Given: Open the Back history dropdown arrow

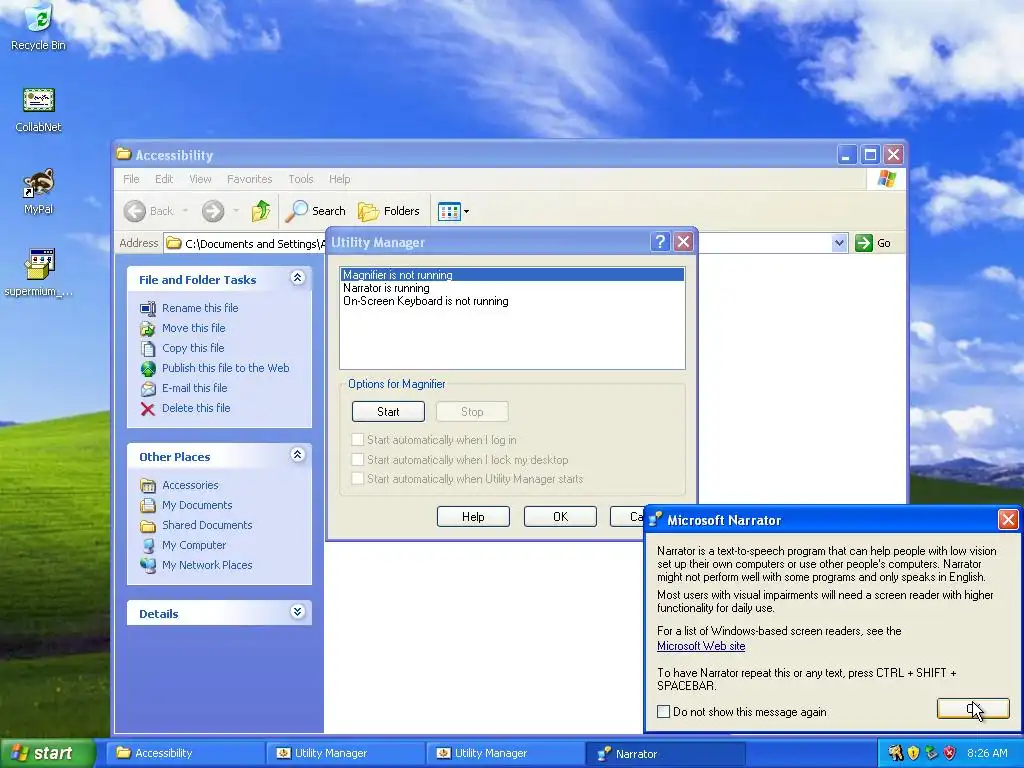Looking at the screenshot, I should pyautogui.click(x=185, y=211).
